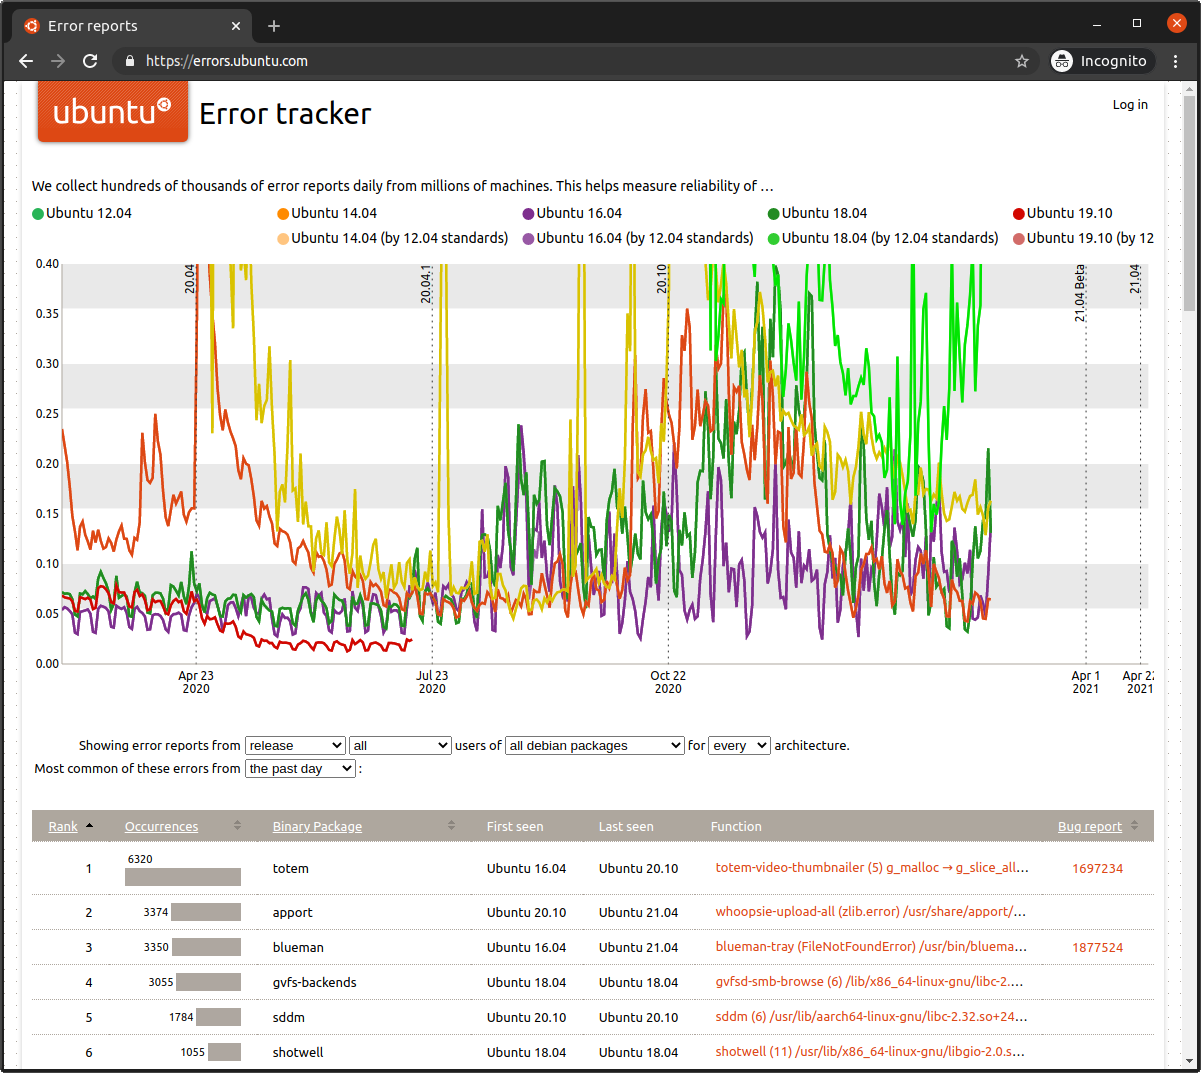This screenshot has height=1073, width=1201.
Task: Open the 'the past day' dropdown
Action: click(300, 769)
